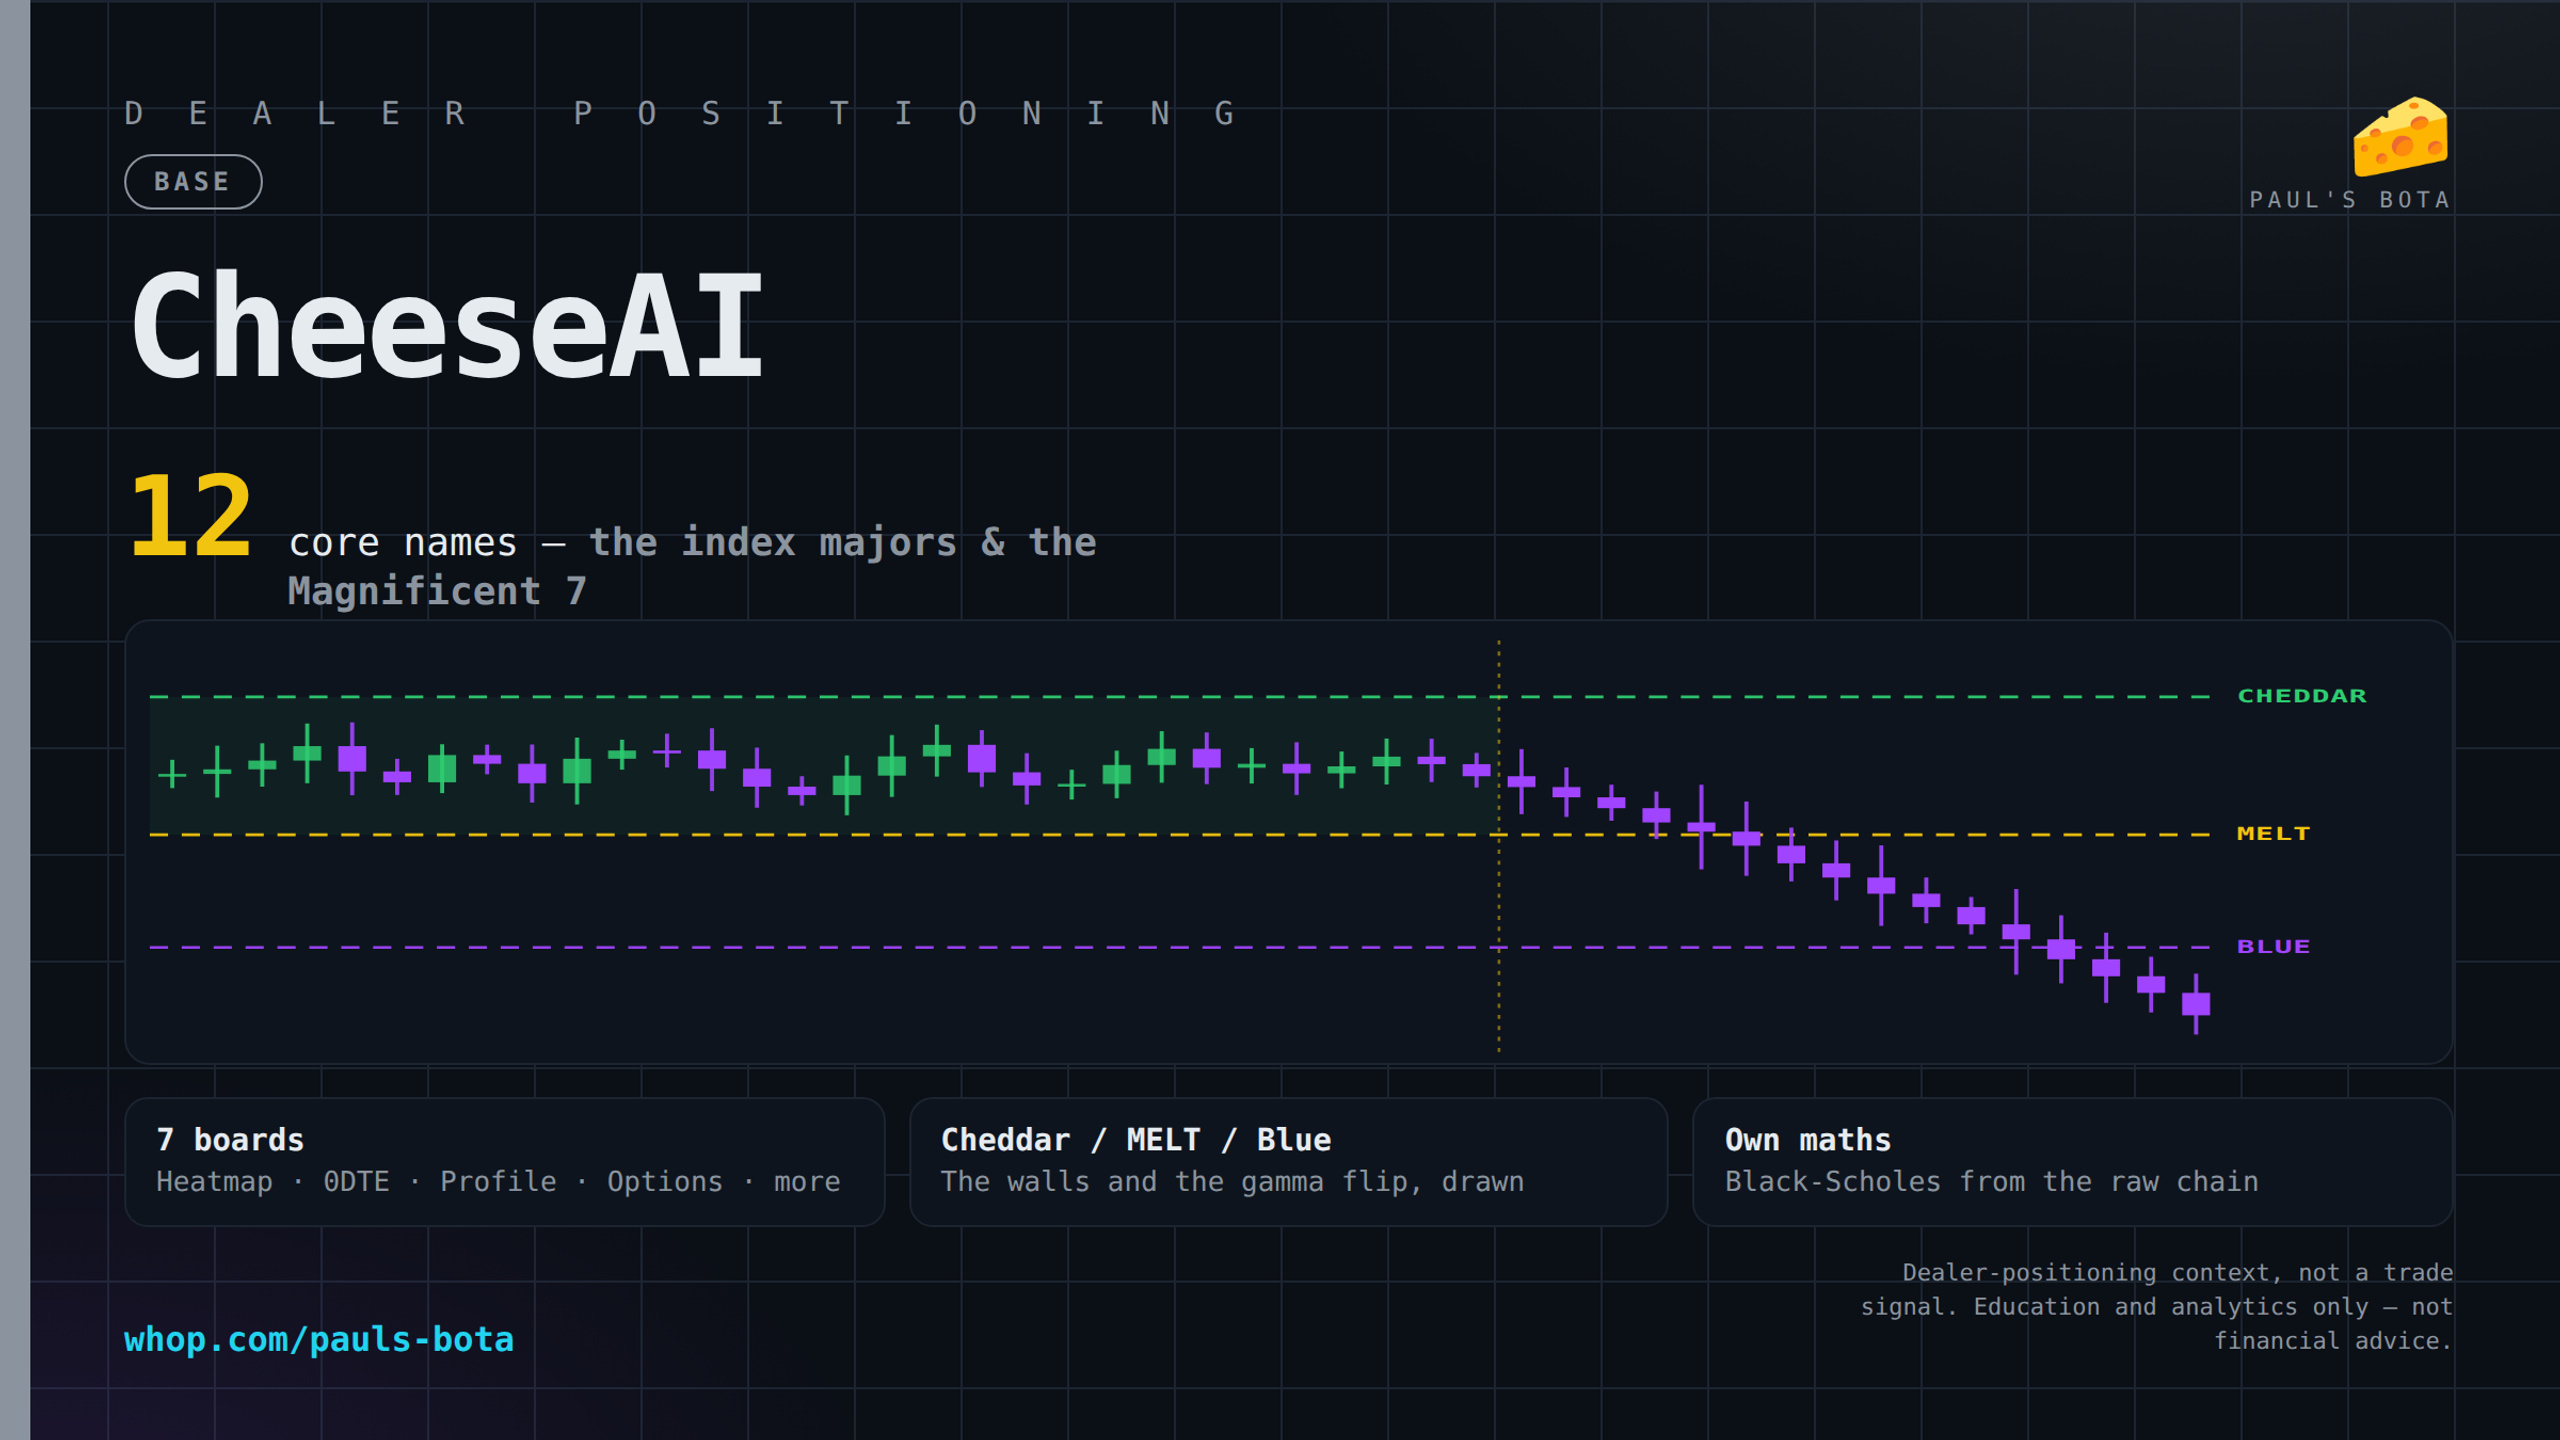This screenshot has width=2560, height=1440.
Task: Click the yellow number 12
Action: click(x=190, y=516)
